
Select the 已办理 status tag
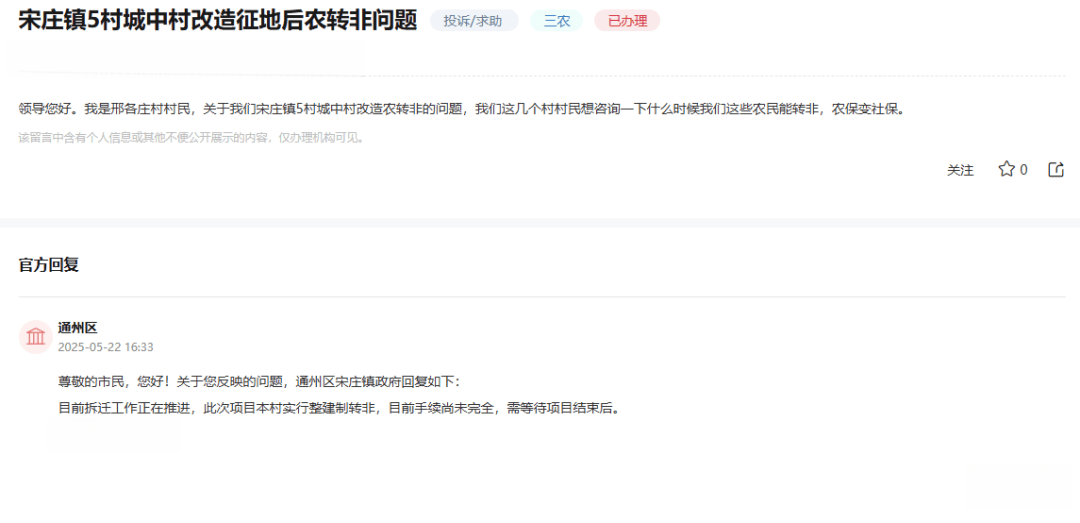627,21
